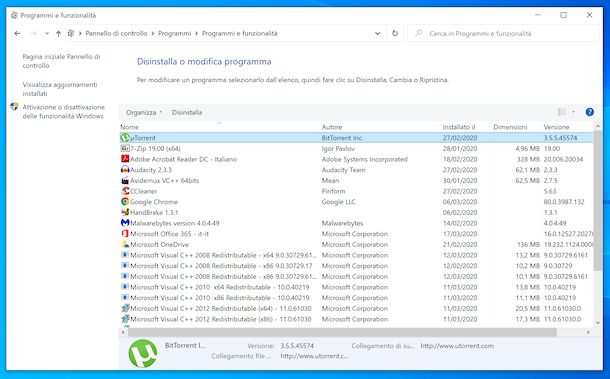Click the Adobe Acrobat Reader DC icon
This screenshot has height=379, width=610.
click(x=125, y=159)
